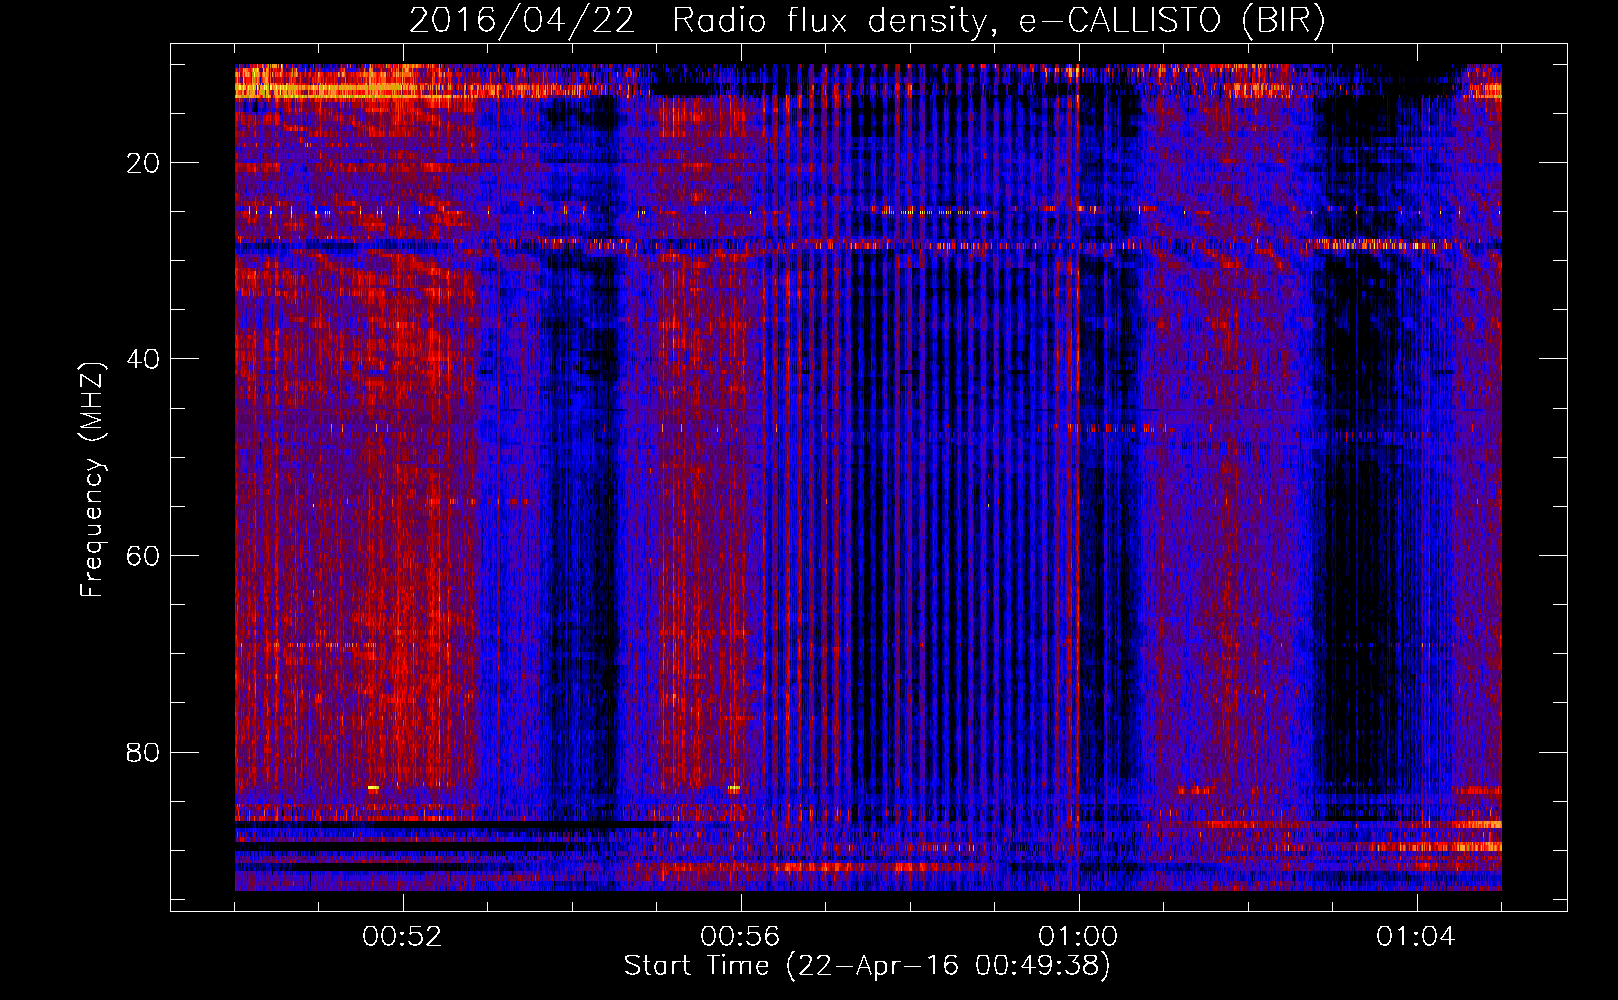The height and width of the screenshot is (1000, 1618).
Task: Click the 00:52 time tick label
Action: coord(403,937)
